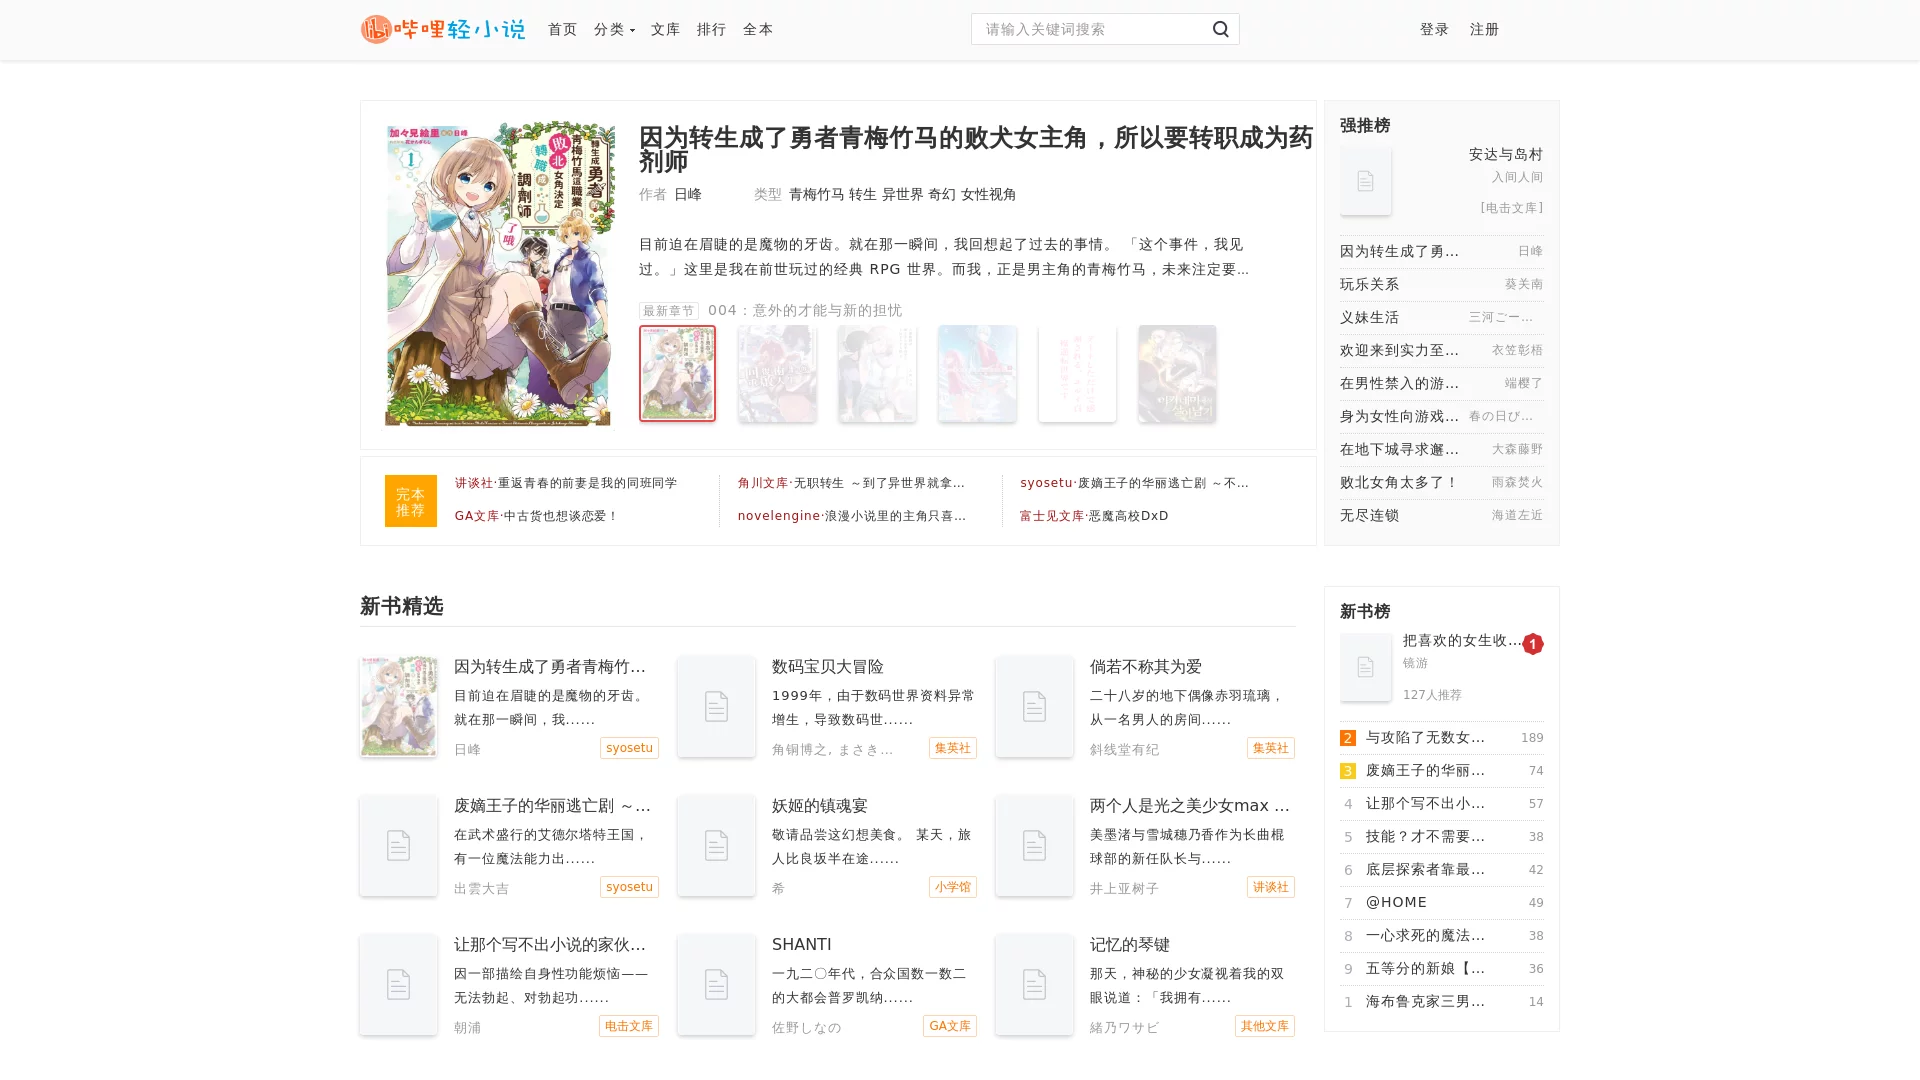
Task: Click placeholder cover icon for 数码宝贝大冒险
Action: coord(716,706)
